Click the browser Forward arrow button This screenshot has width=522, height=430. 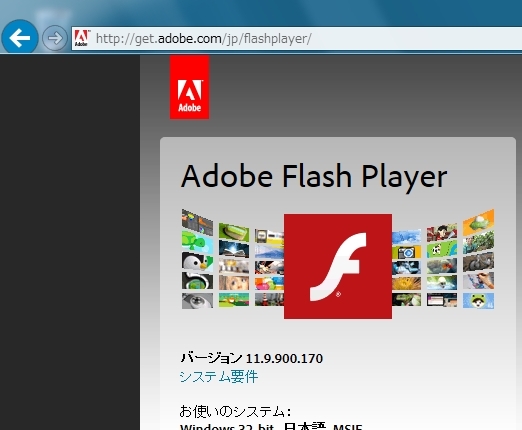55,38
